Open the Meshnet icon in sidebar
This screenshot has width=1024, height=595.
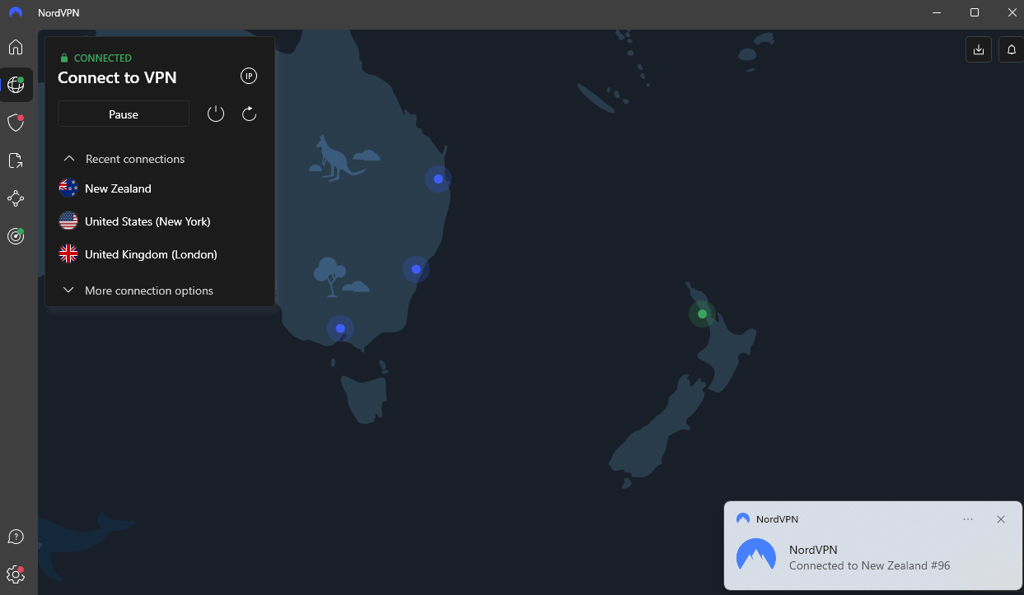click(x=16, y=198)
